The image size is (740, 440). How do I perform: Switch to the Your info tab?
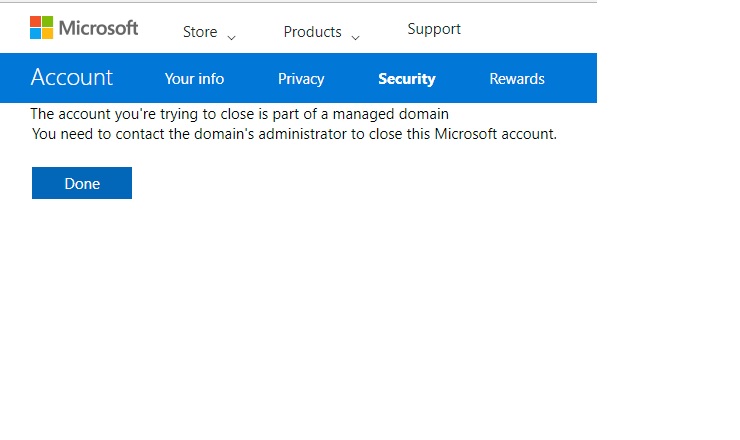(x=194, y=79)
